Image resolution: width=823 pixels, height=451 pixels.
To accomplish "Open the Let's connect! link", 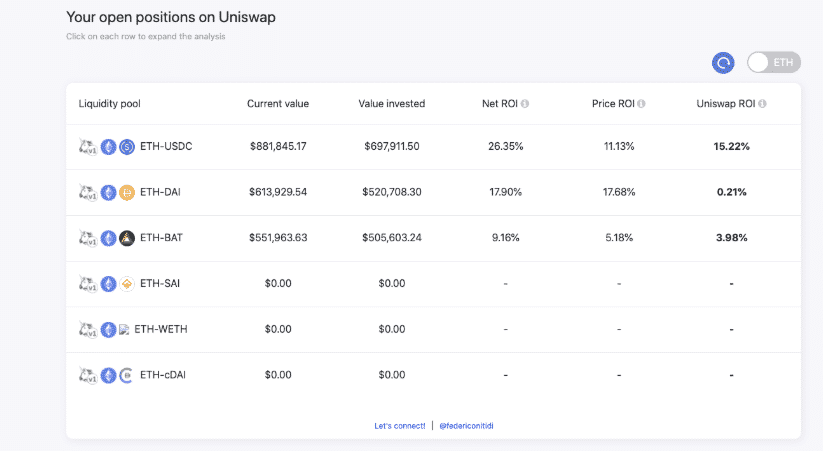I will click(399, 426).
